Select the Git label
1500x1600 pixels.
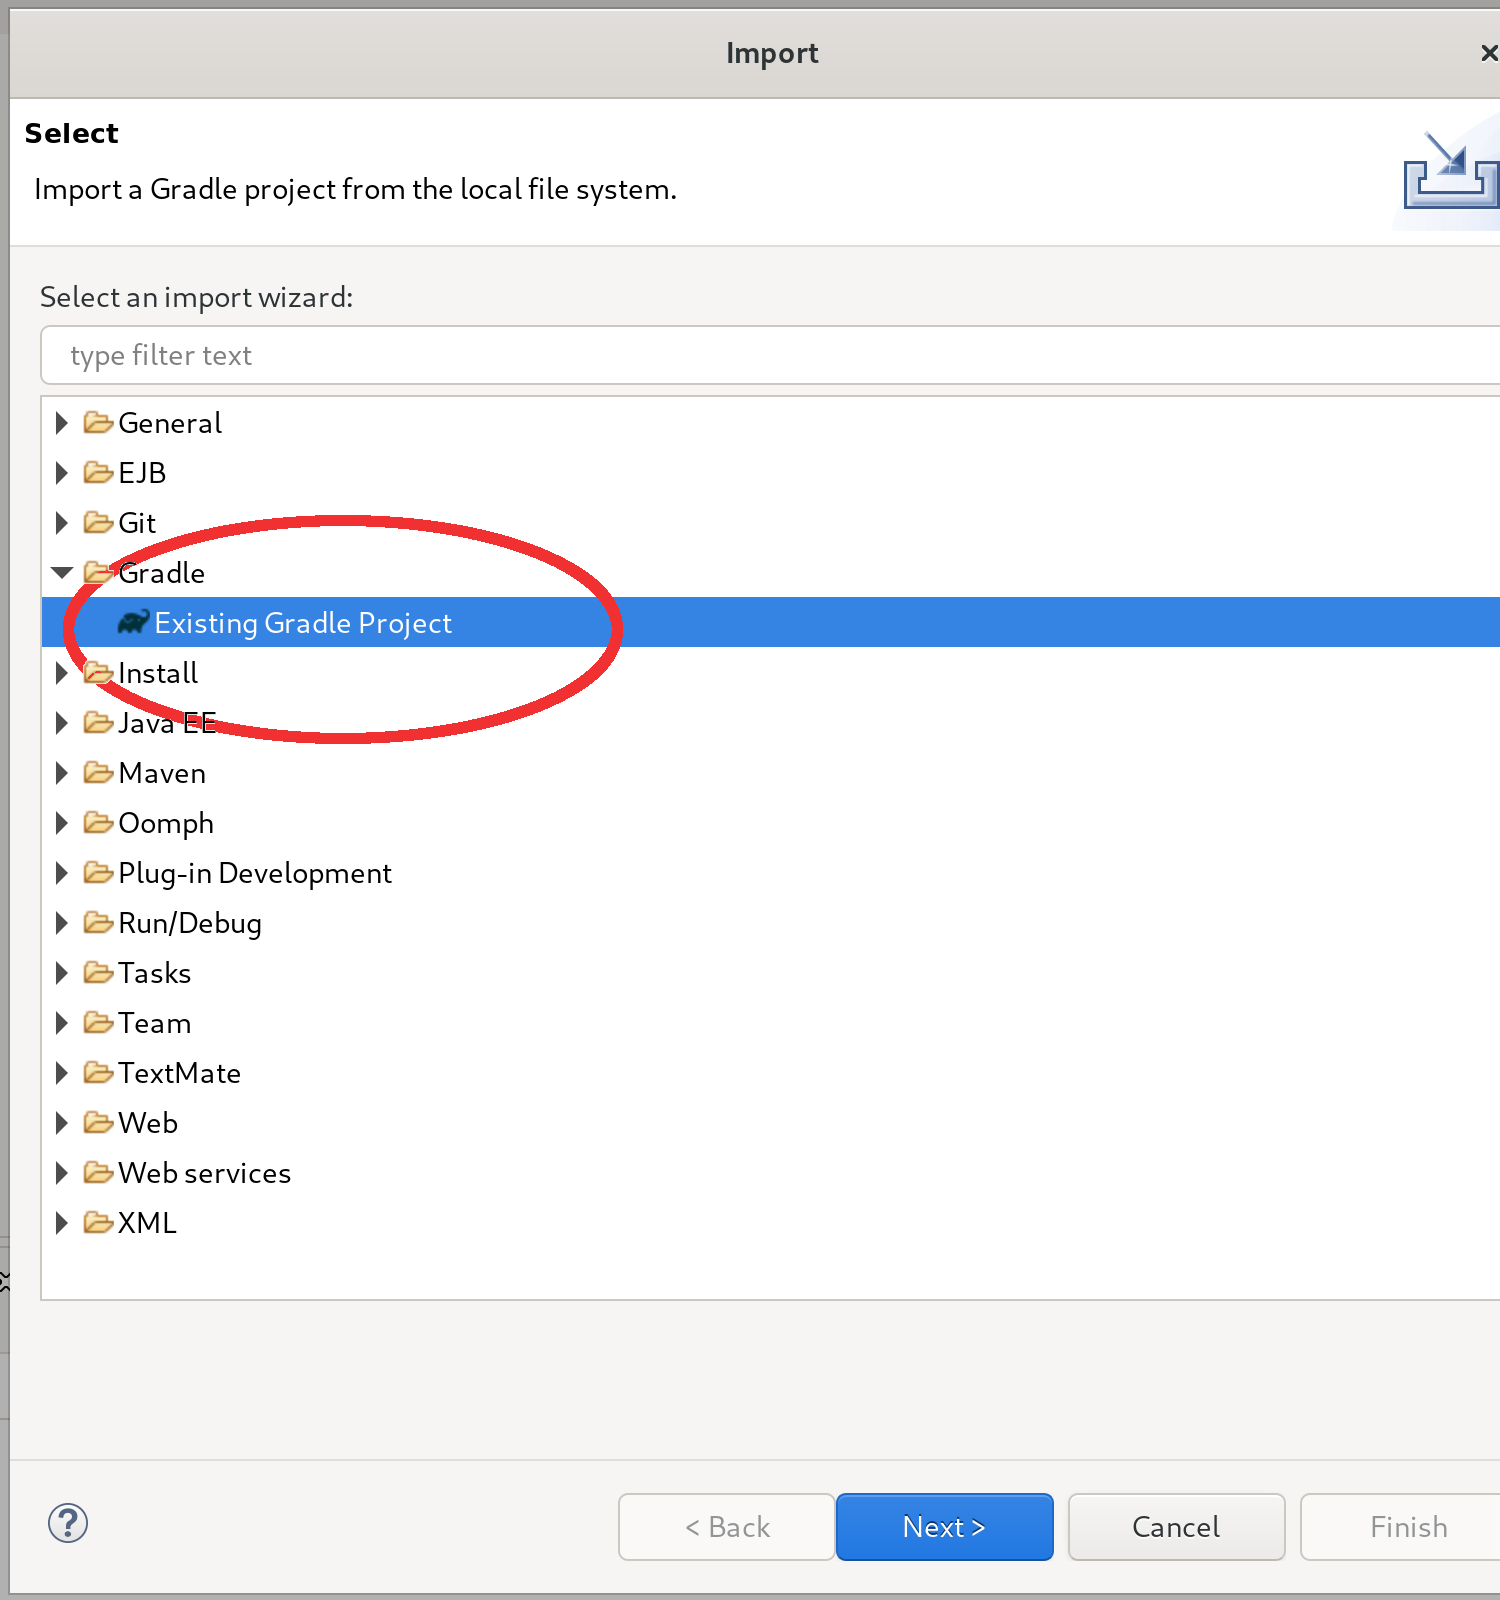coord(137,523)
